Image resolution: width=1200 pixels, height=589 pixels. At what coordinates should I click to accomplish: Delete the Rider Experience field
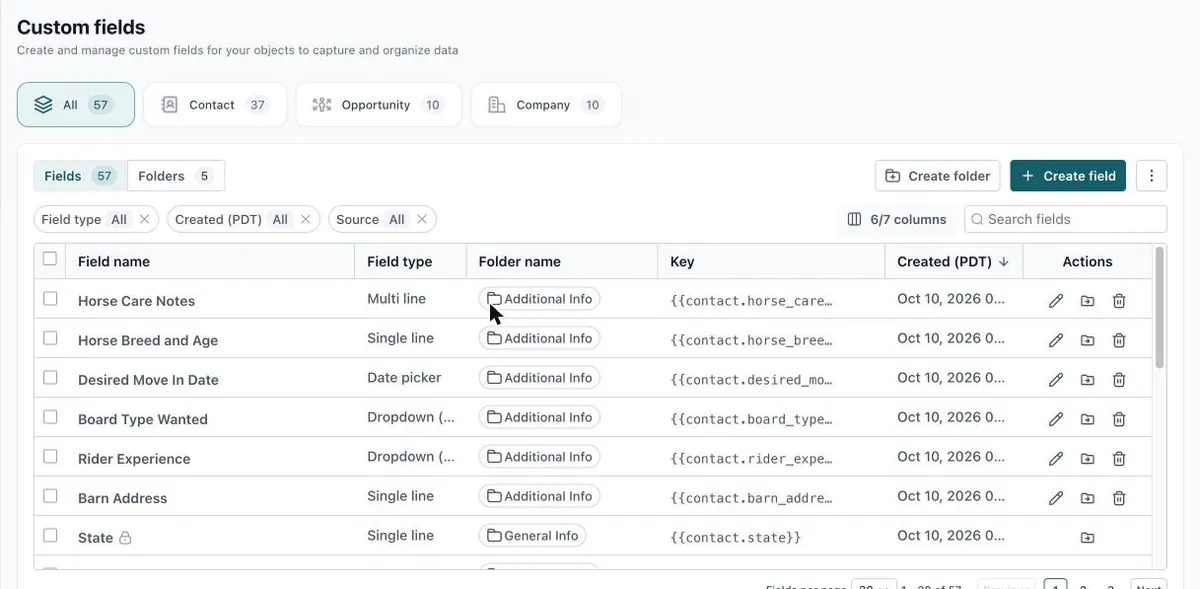1119,459
